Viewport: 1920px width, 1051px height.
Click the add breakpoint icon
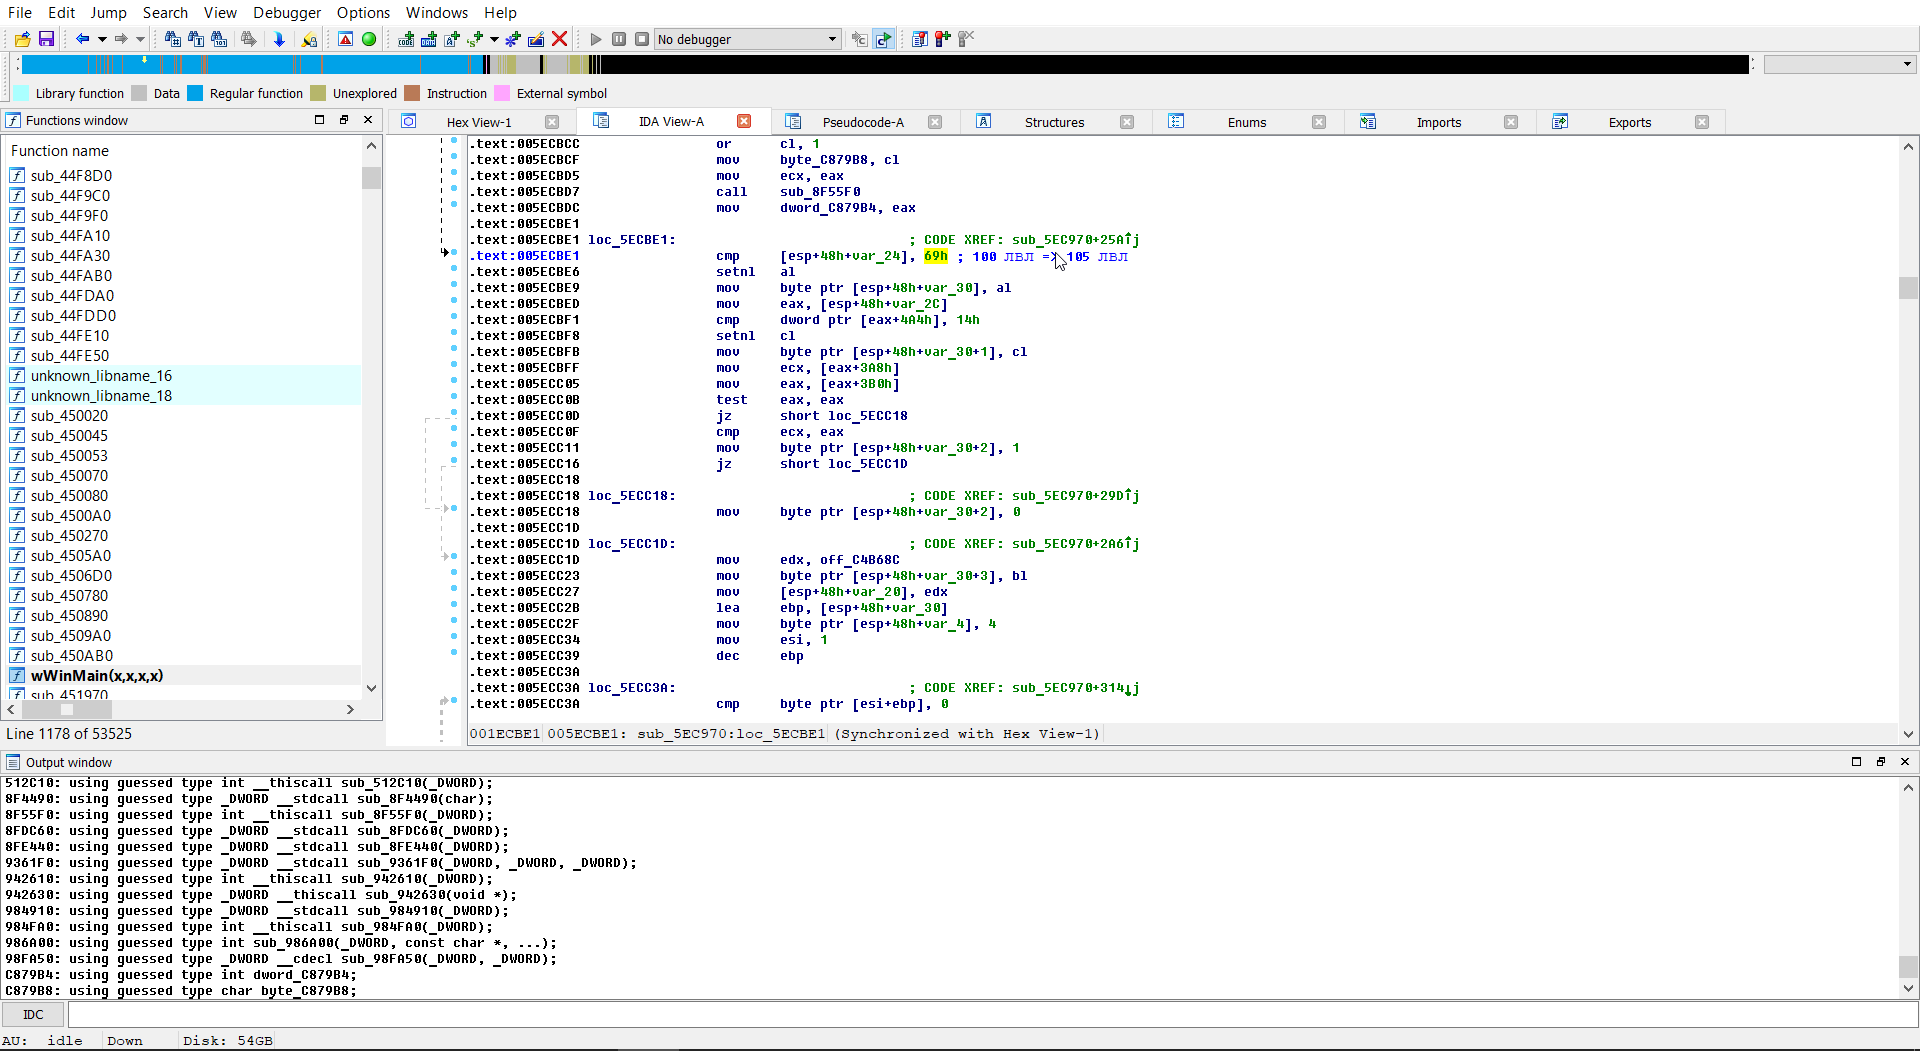point(943,39)
